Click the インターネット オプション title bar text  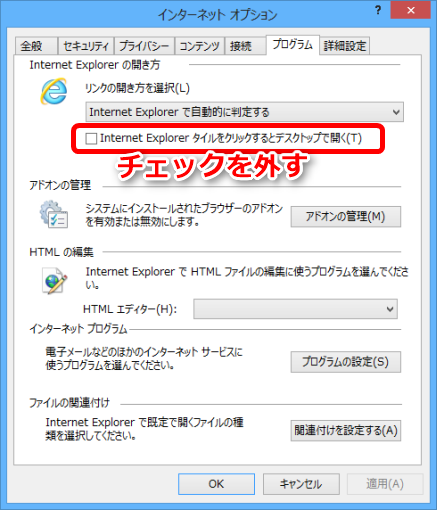(217, 15)
